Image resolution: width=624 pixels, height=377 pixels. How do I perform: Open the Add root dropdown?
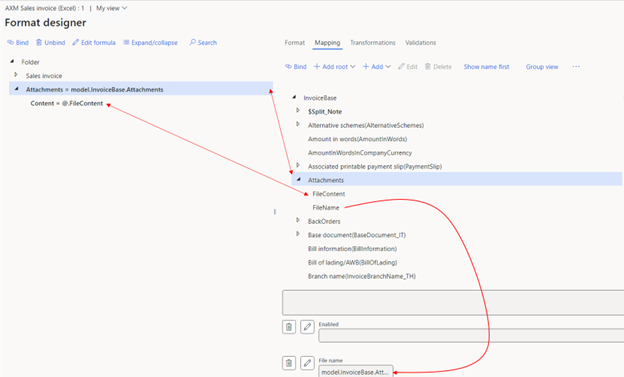[334, 67]
